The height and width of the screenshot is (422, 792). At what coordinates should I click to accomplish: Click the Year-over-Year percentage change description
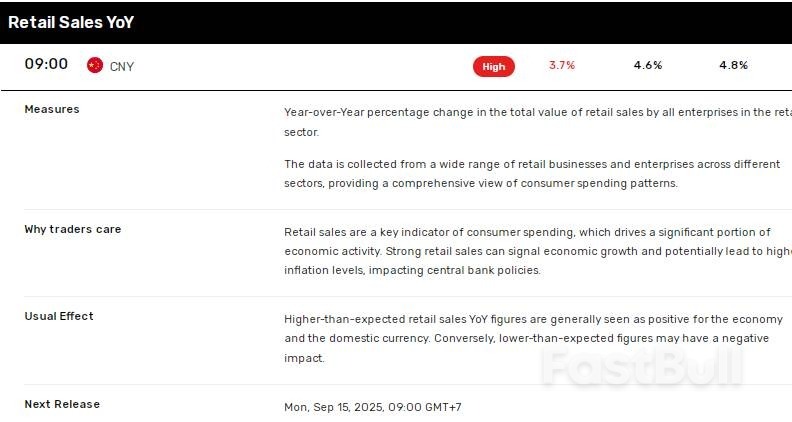point(538,122)
